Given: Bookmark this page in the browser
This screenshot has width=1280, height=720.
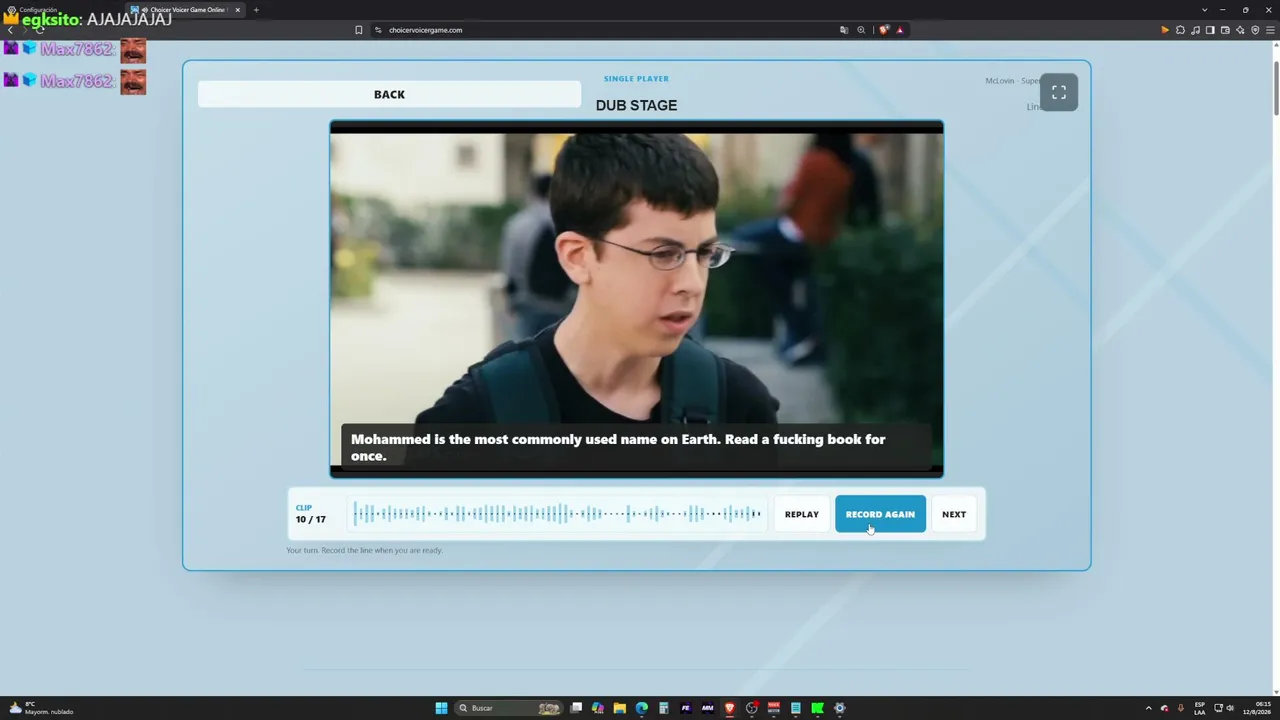Looking at the screenshot, I should coord(359,30).
